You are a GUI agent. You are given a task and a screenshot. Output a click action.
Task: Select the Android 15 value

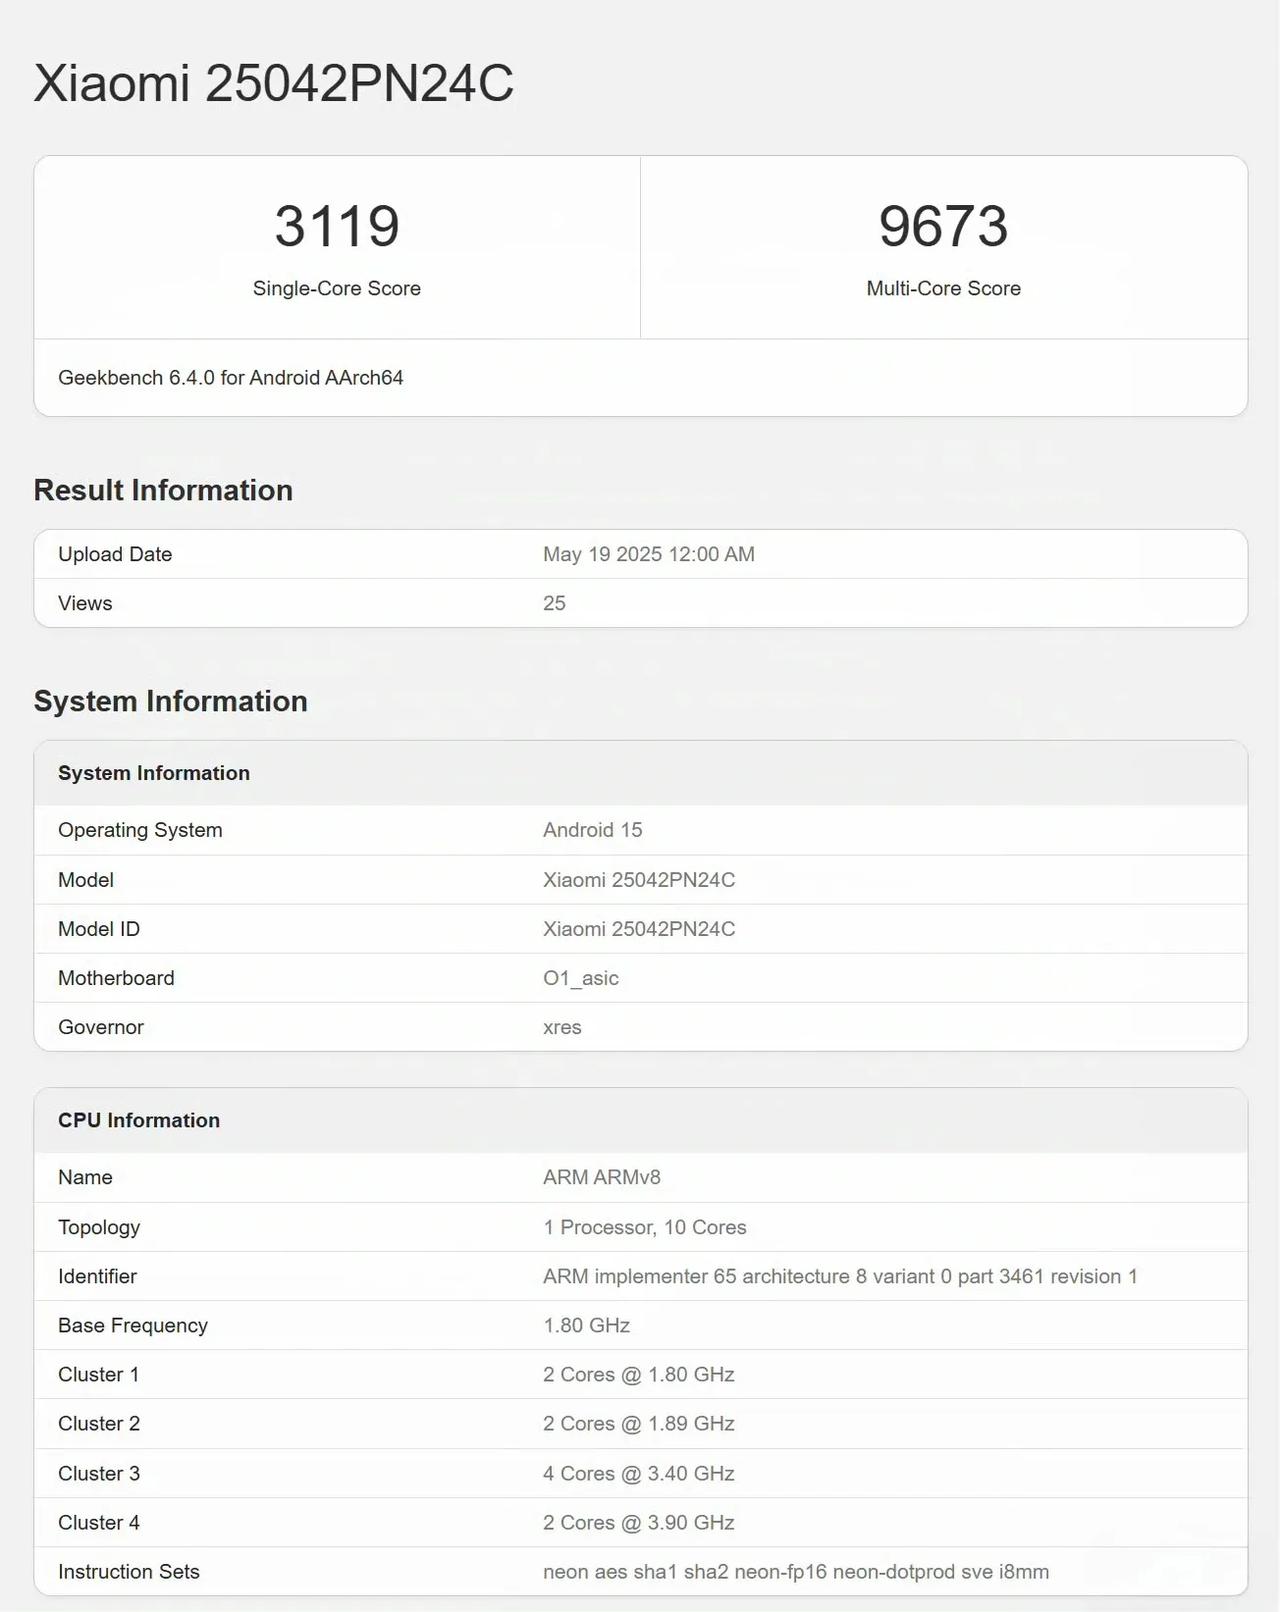tap(593, 830)
